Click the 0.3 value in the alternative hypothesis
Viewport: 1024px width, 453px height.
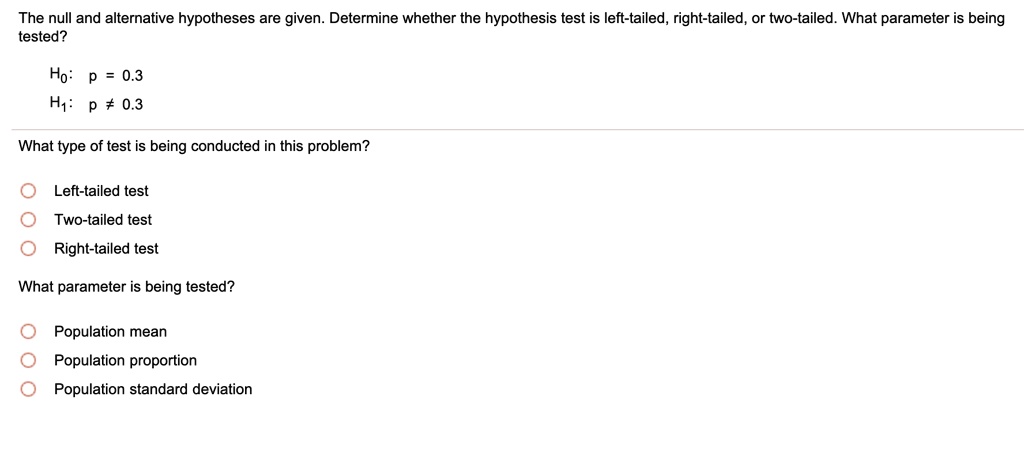[132, 104]
